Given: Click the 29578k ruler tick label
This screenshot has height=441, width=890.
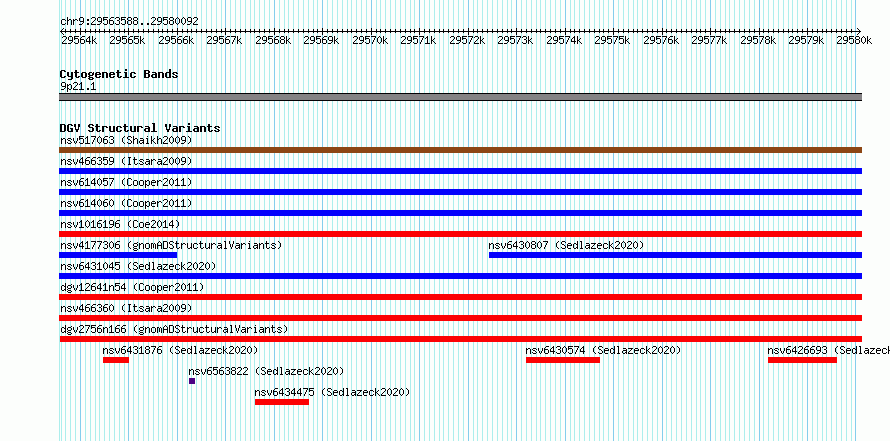Looking at the screenshot, I should point(758,40).
